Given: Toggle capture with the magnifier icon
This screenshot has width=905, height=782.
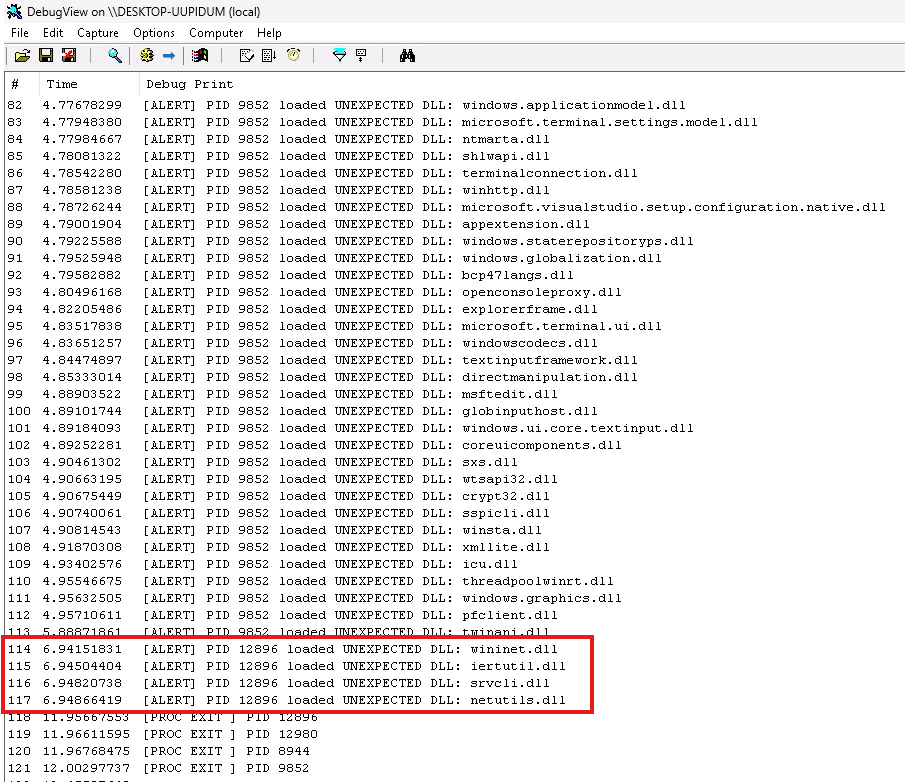Looking at the screenshot, I should click(x=115, y=56).
